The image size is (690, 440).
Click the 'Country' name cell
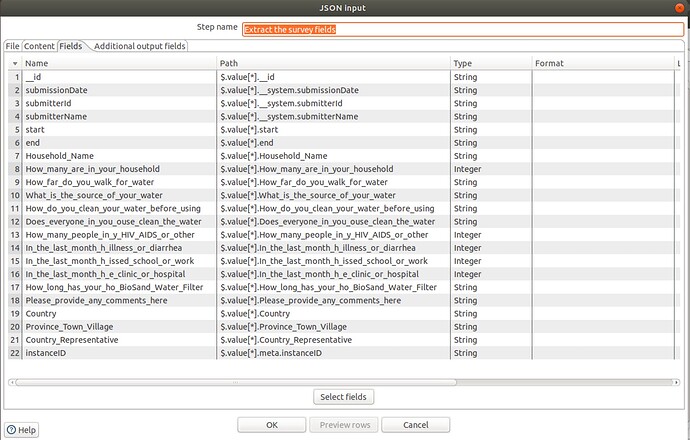119,314
